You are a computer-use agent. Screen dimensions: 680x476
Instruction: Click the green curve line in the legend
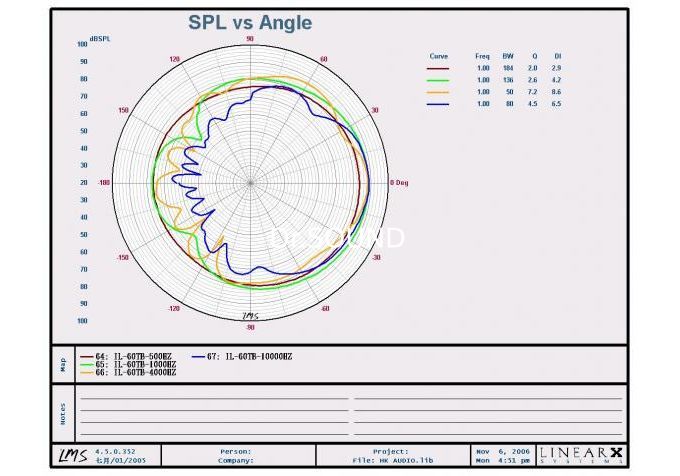click(438, 80)
